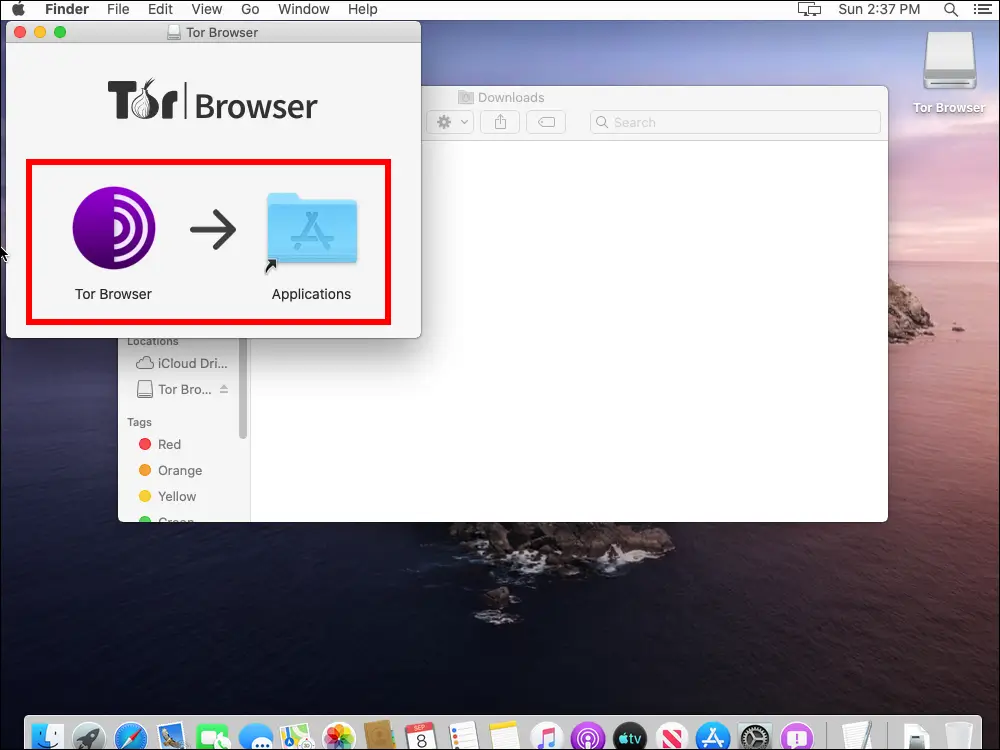Screen dimensions: 1000x750
Task: Open Music in the Dock
Action: pyautogui.click(x=547, y=738)
